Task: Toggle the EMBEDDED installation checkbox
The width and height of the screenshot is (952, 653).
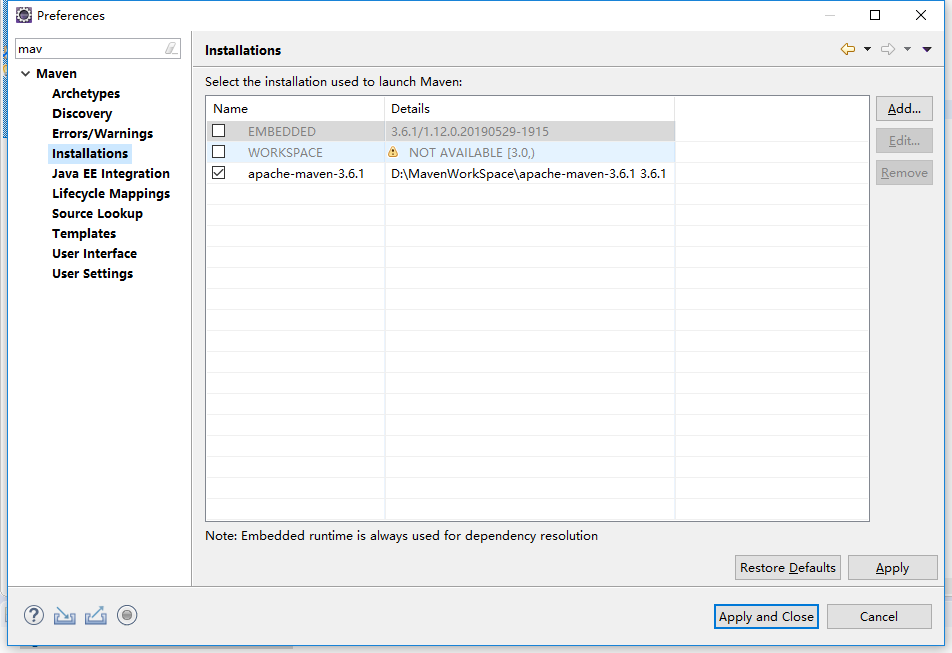Action: (x=219, y=131)
